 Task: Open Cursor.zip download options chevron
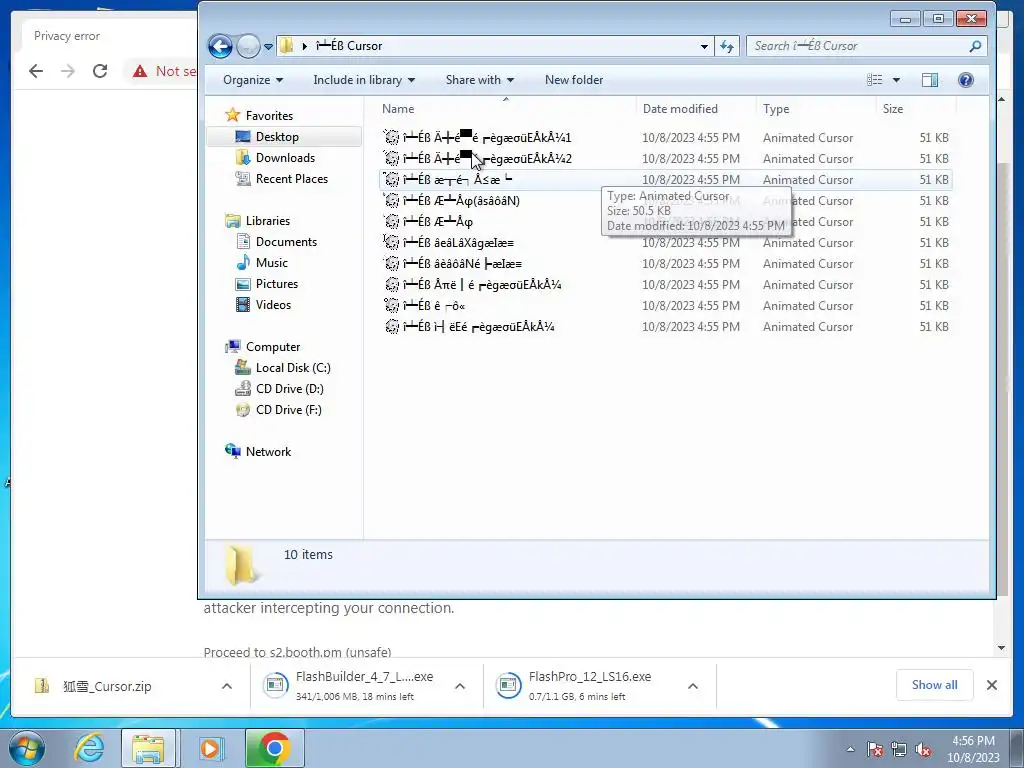point(227,686)
